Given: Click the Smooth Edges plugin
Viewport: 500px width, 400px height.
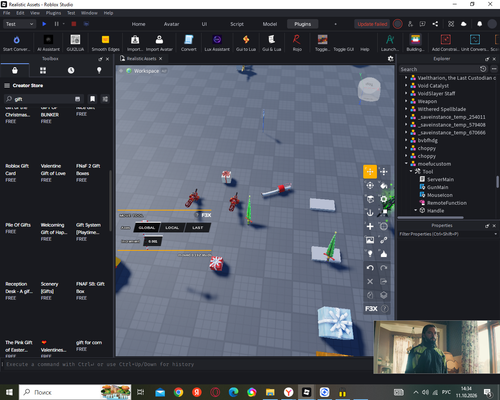Looking at the screenshot, I should (105, 43).
